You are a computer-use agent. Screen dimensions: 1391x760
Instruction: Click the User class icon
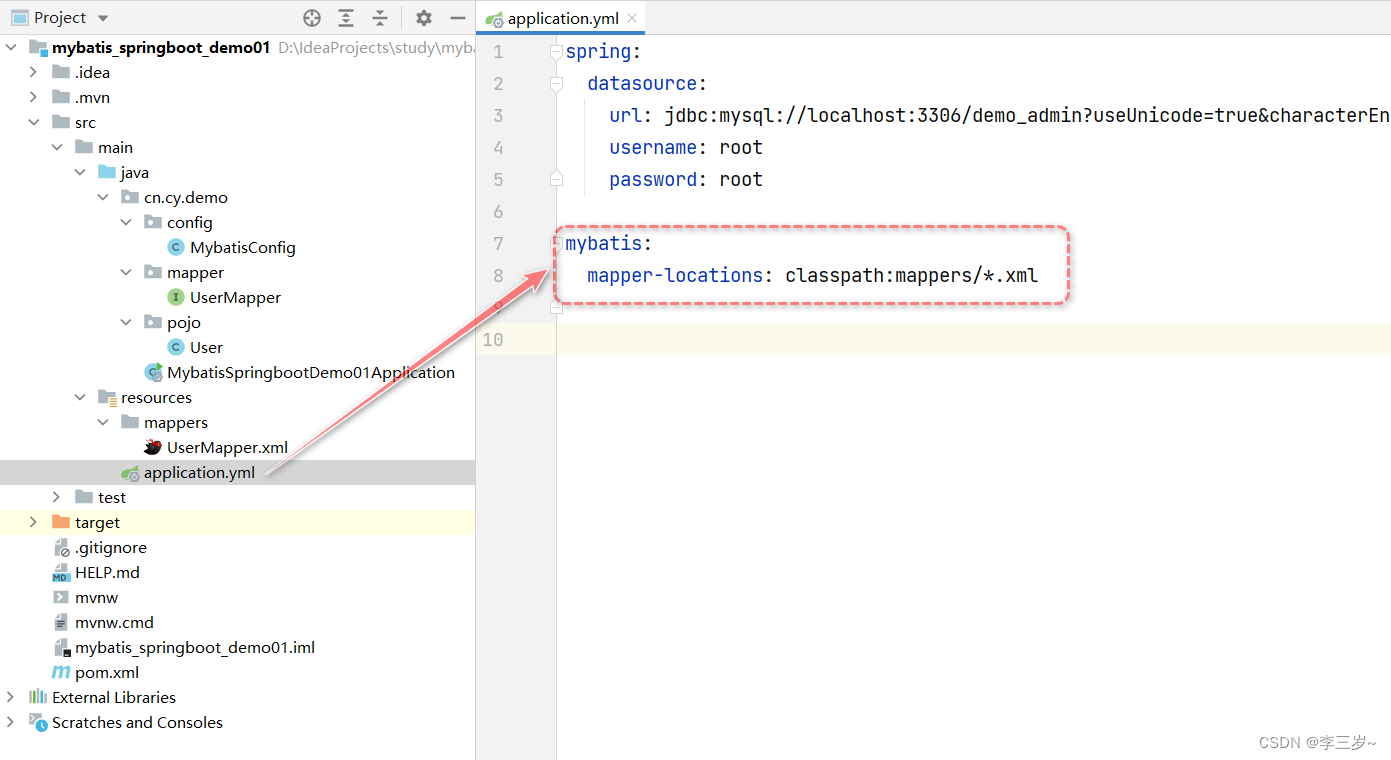pyautogui.click(x=176, y=347)
